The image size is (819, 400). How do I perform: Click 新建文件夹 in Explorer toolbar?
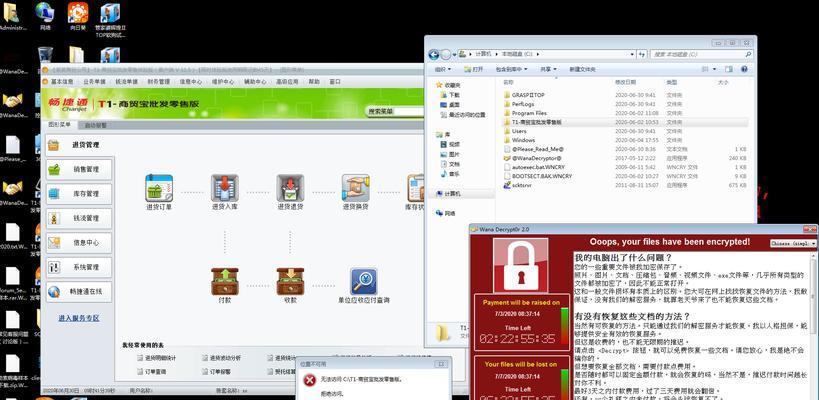(582, 69)
